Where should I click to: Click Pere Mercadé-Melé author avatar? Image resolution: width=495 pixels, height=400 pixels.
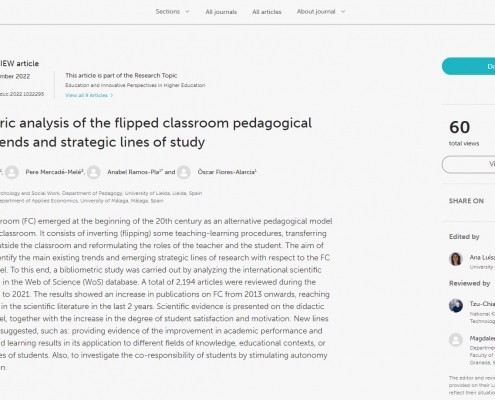12,172
